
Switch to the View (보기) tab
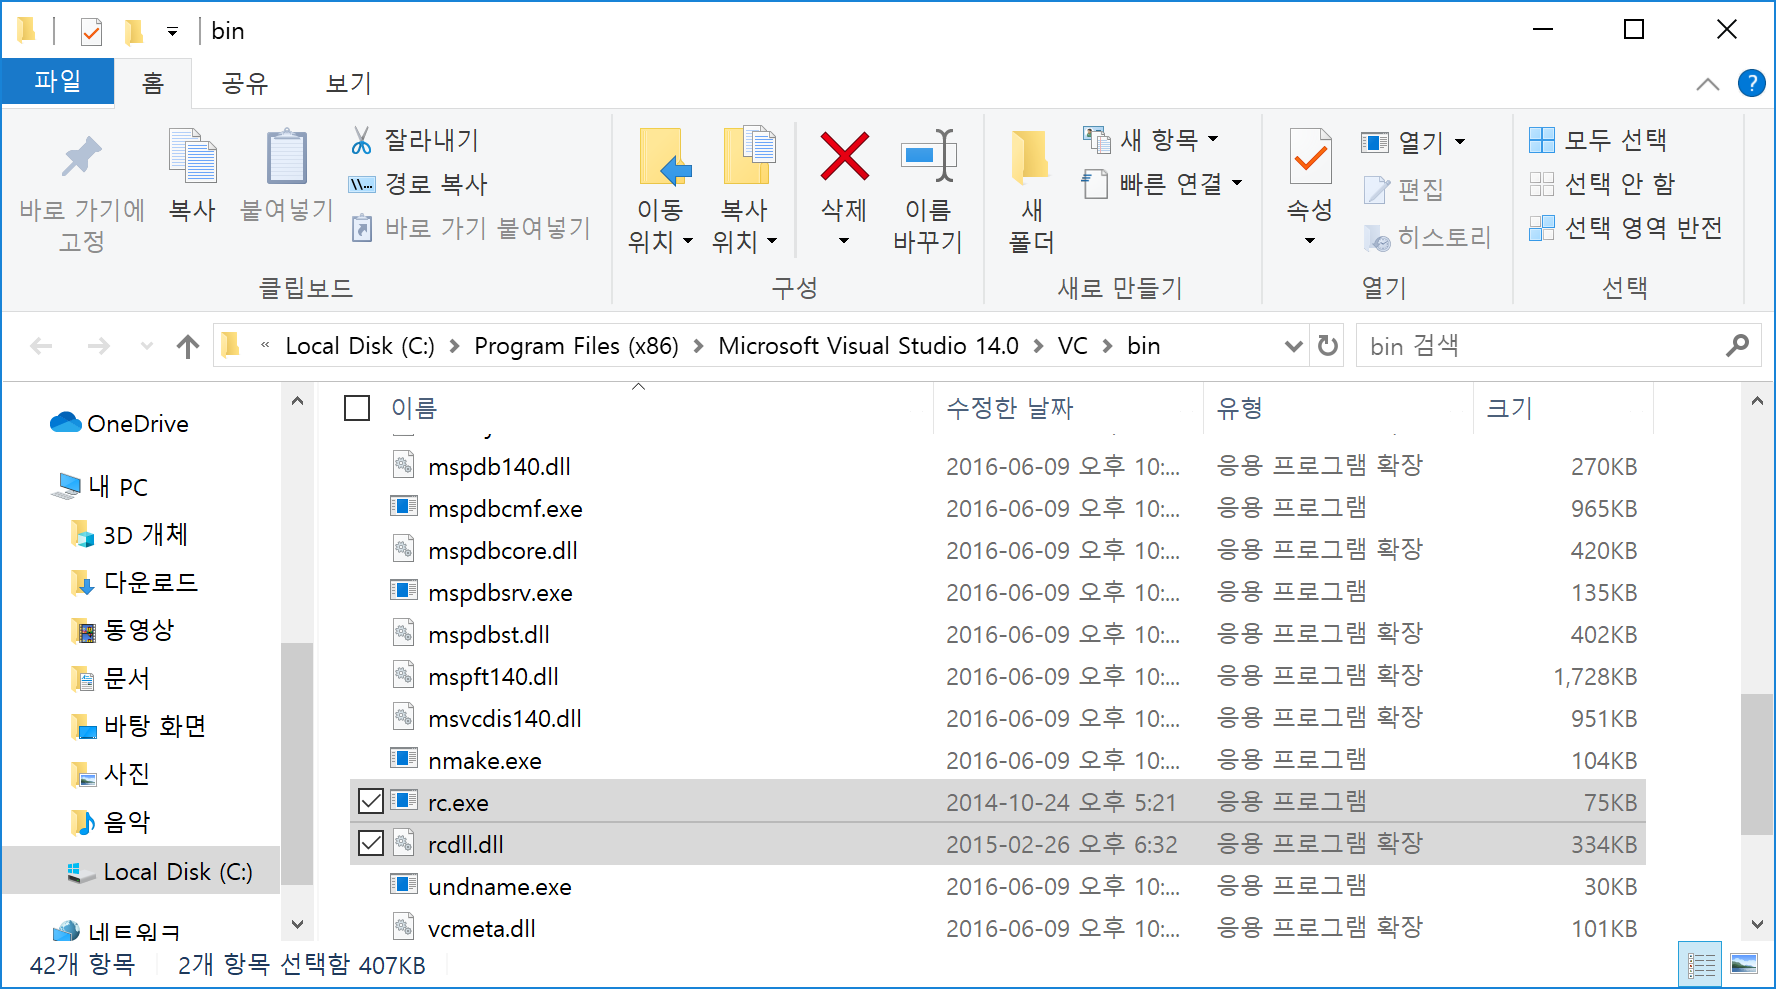[x=349, y=83]
